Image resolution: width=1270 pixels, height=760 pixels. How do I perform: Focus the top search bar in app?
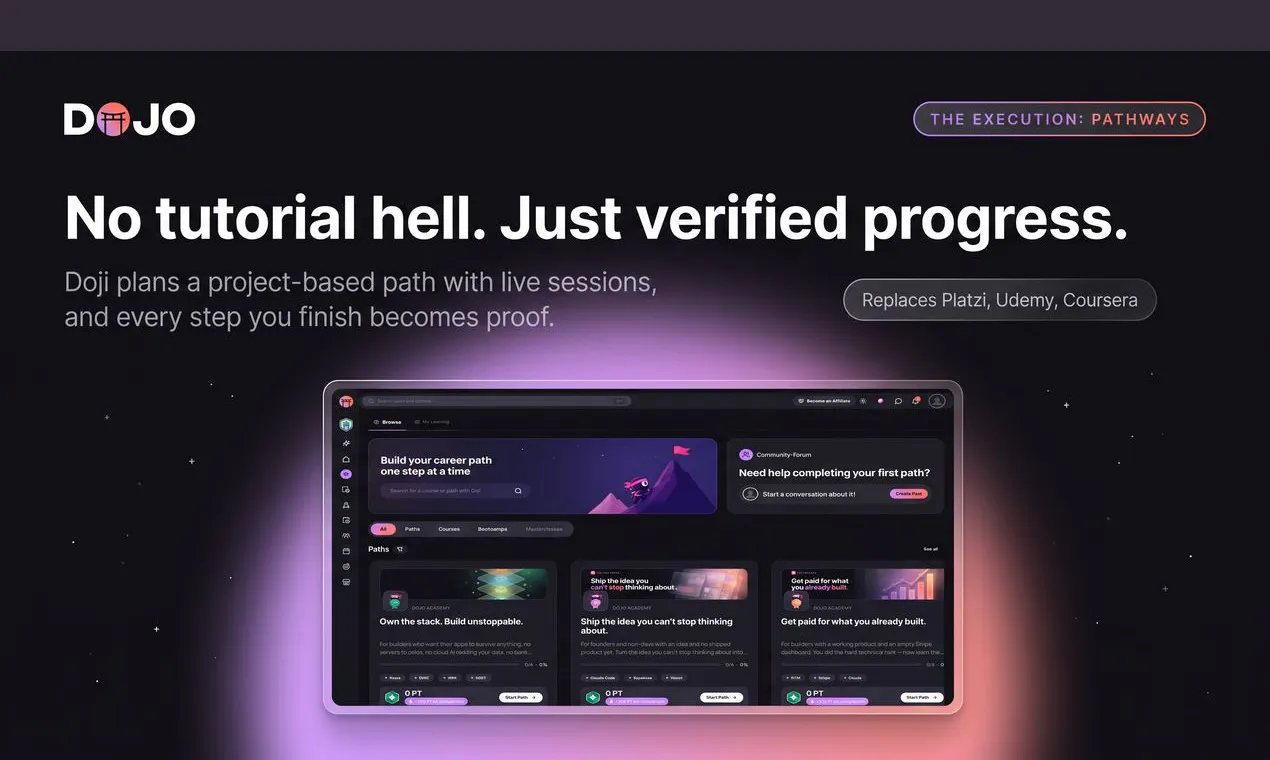pyautogui.click(x=497, y=401)
